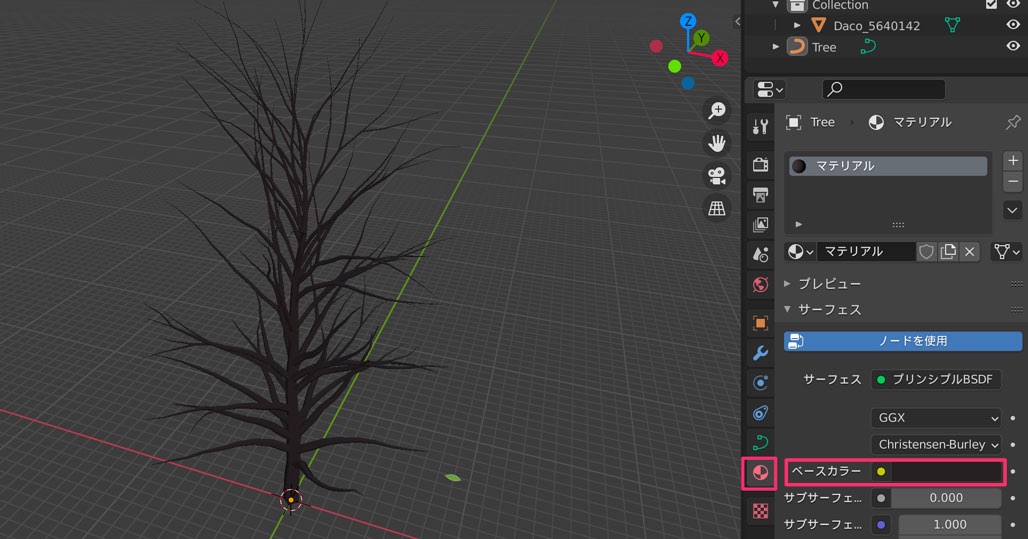Unlink the material with X button
Image resolution: width=1028 pixels, height=539 pixels.
(x=970, y=252)
